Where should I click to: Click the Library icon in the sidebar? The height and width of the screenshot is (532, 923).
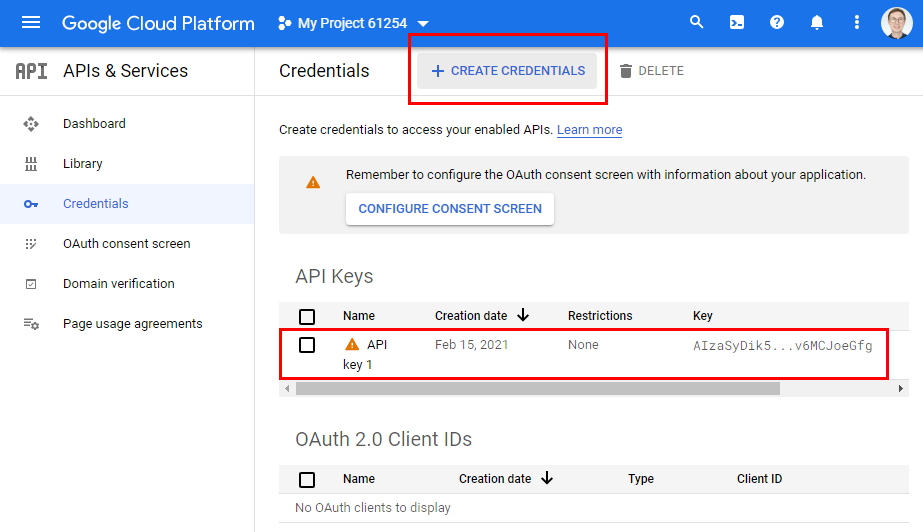[31, 164]
